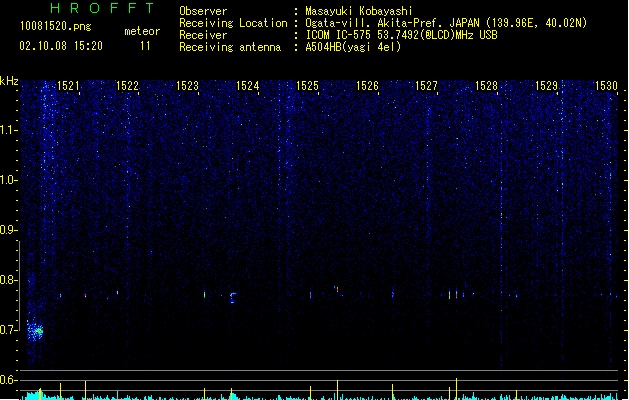The height and width of the screenshot is (400, 629).
Task: Click the Observer field label
Action: pos(203,11)
